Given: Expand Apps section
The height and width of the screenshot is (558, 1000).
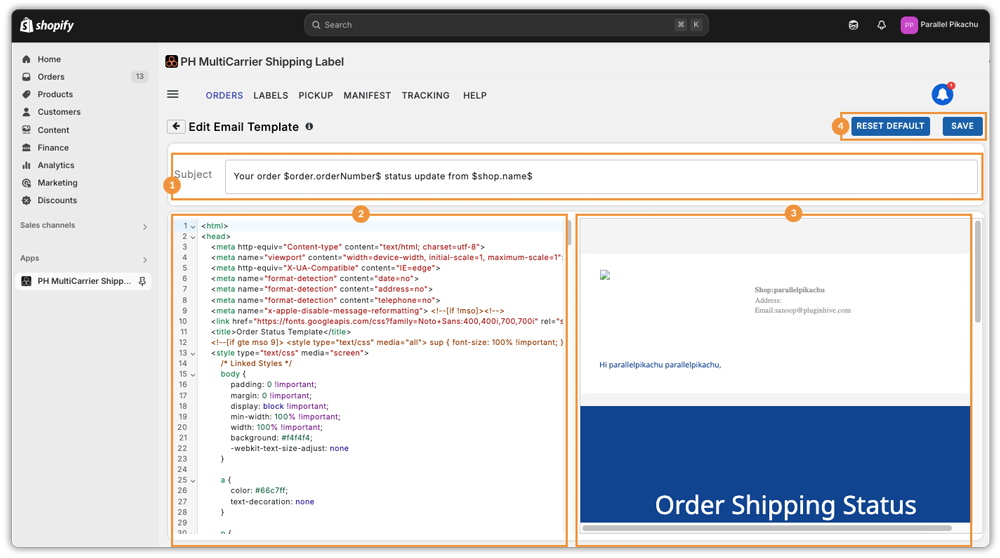Looking at the screenshot, I should [145, 260].
